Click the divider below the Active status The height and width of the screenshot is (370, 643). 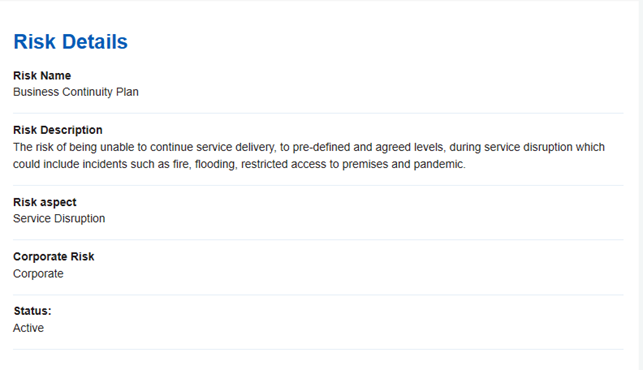(318, 349)
